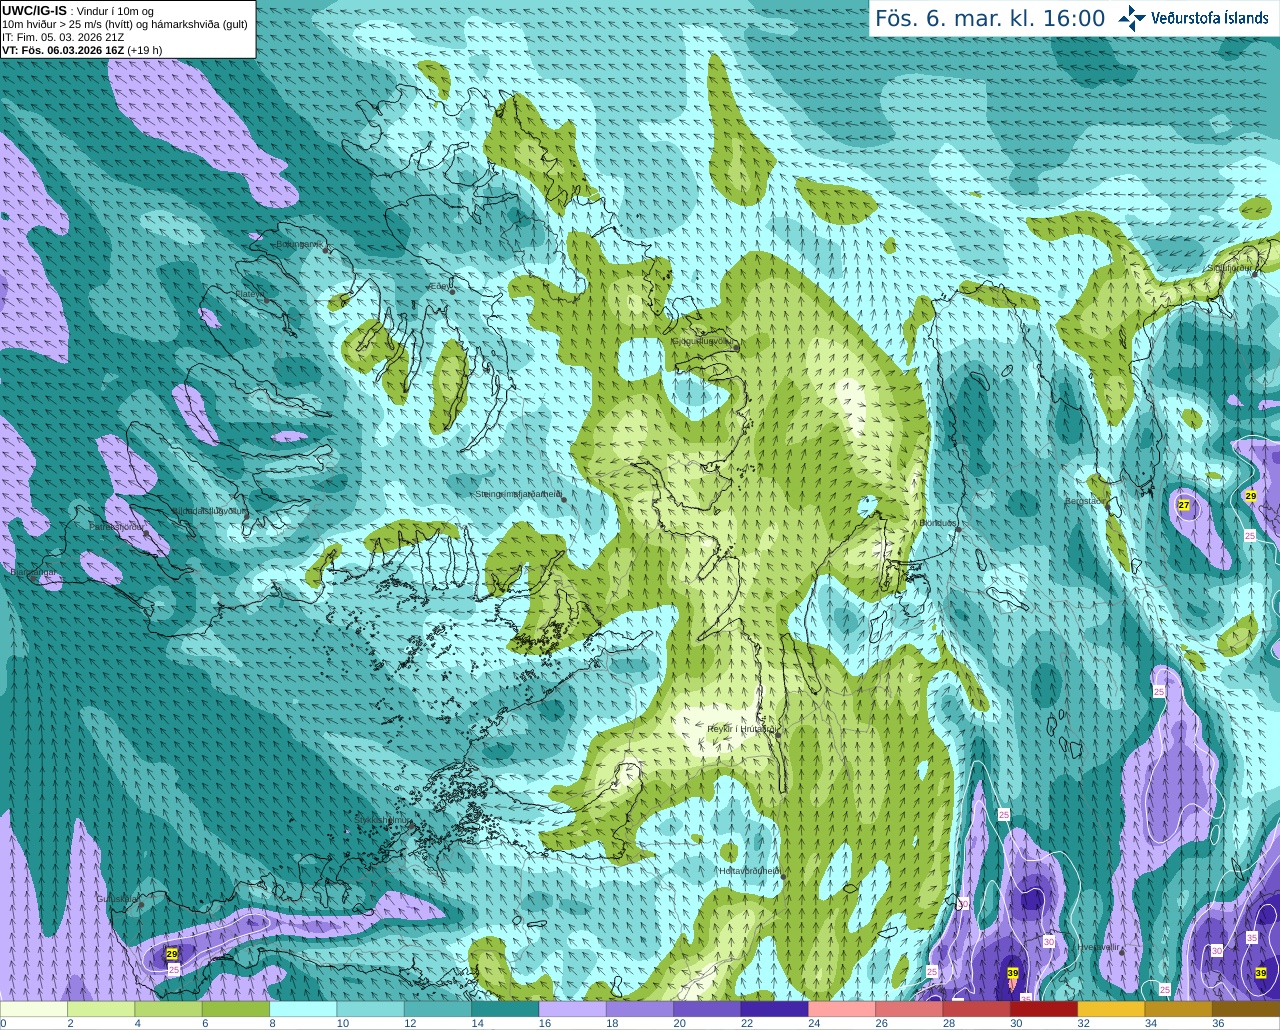Select the 26–28 m/s legend swatch
Screen dimensions: 1280x1030
point(909,1009)
